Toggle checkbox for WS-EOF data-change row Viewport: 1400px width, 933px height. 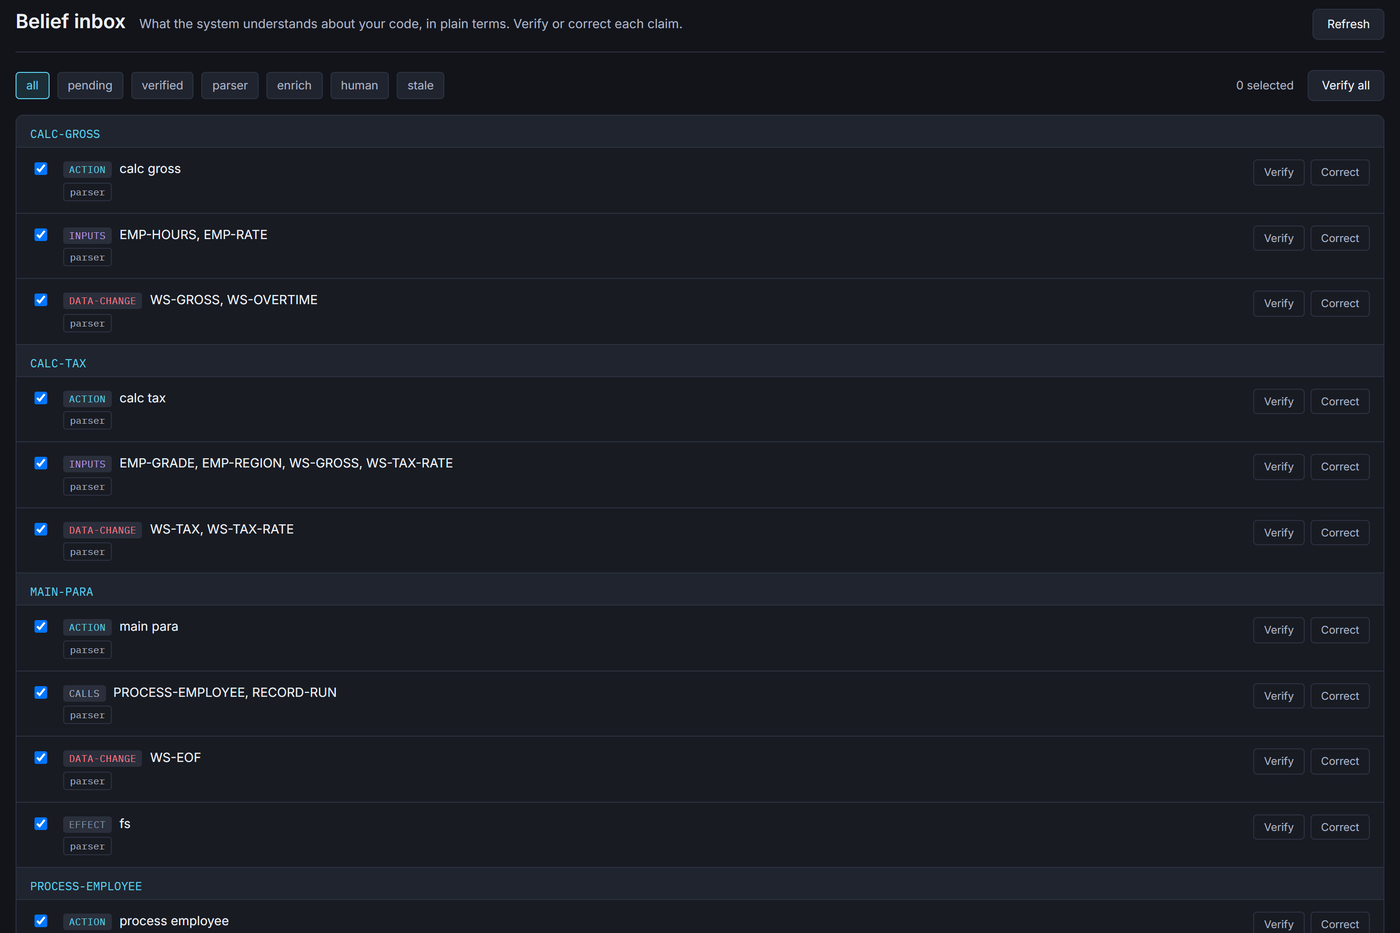[41, 758]
